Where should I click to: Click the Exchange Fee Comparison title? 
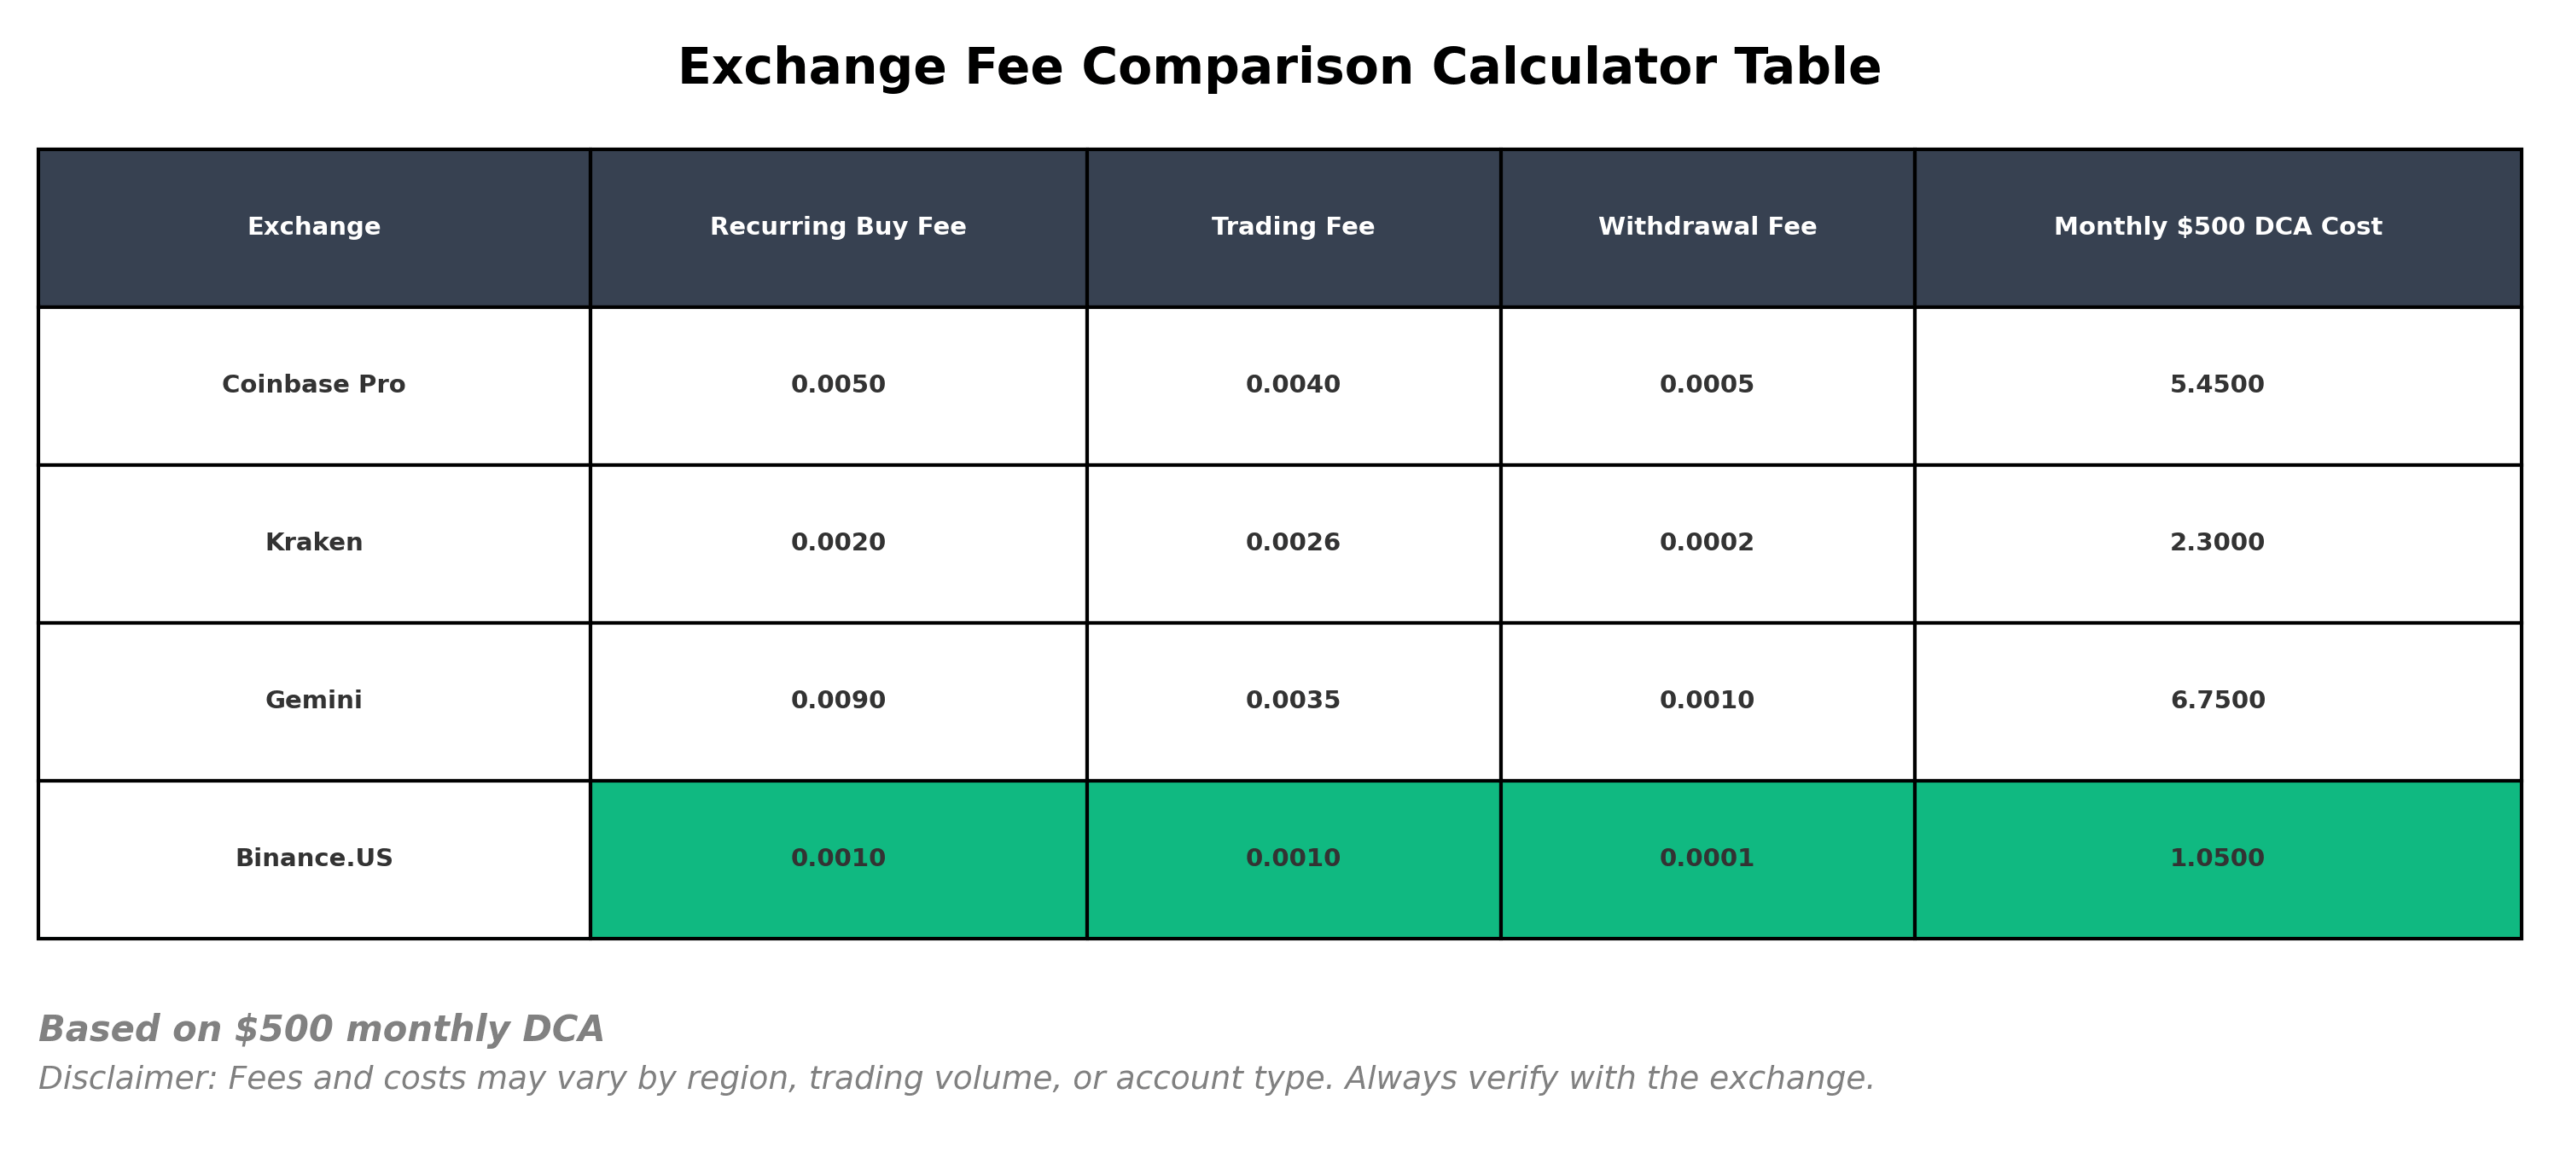(1279, 68)
